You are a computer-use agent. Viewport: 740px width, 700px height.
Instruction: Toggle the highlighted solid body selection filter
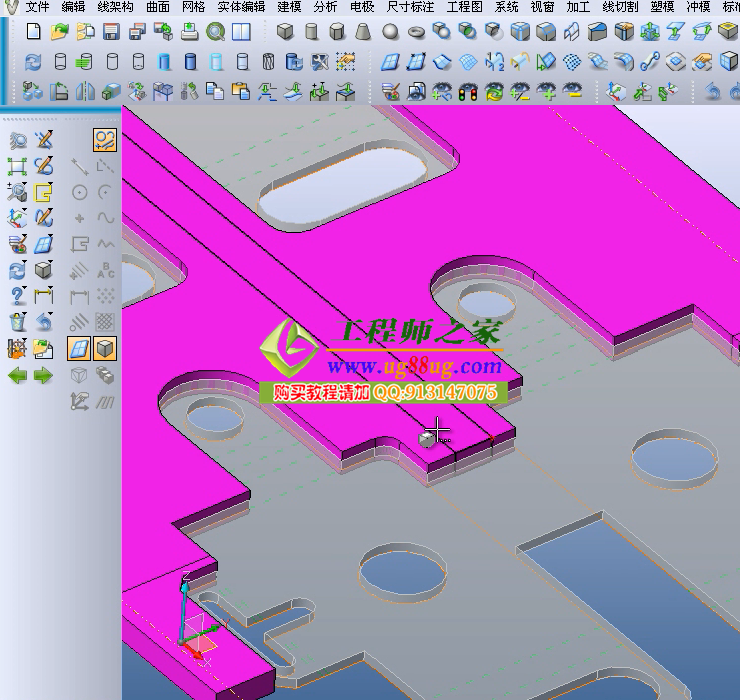click(x=105, y=348)
